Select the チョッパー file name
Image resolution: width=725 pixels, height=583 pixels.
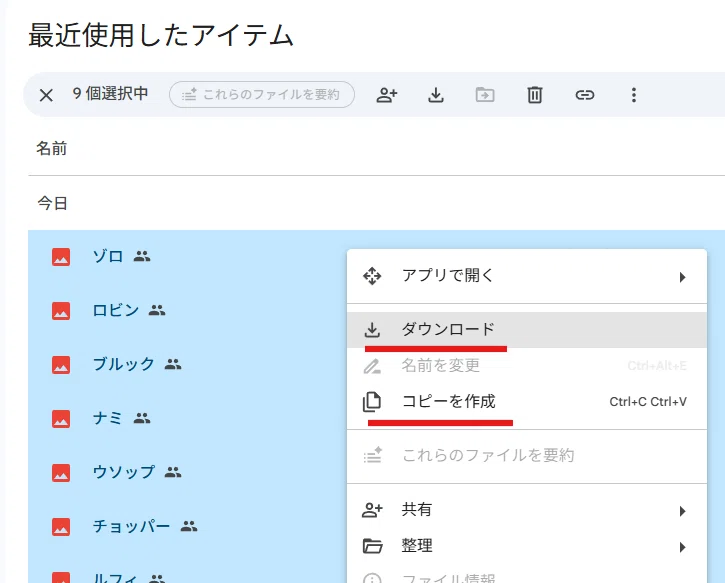point(131,526)
